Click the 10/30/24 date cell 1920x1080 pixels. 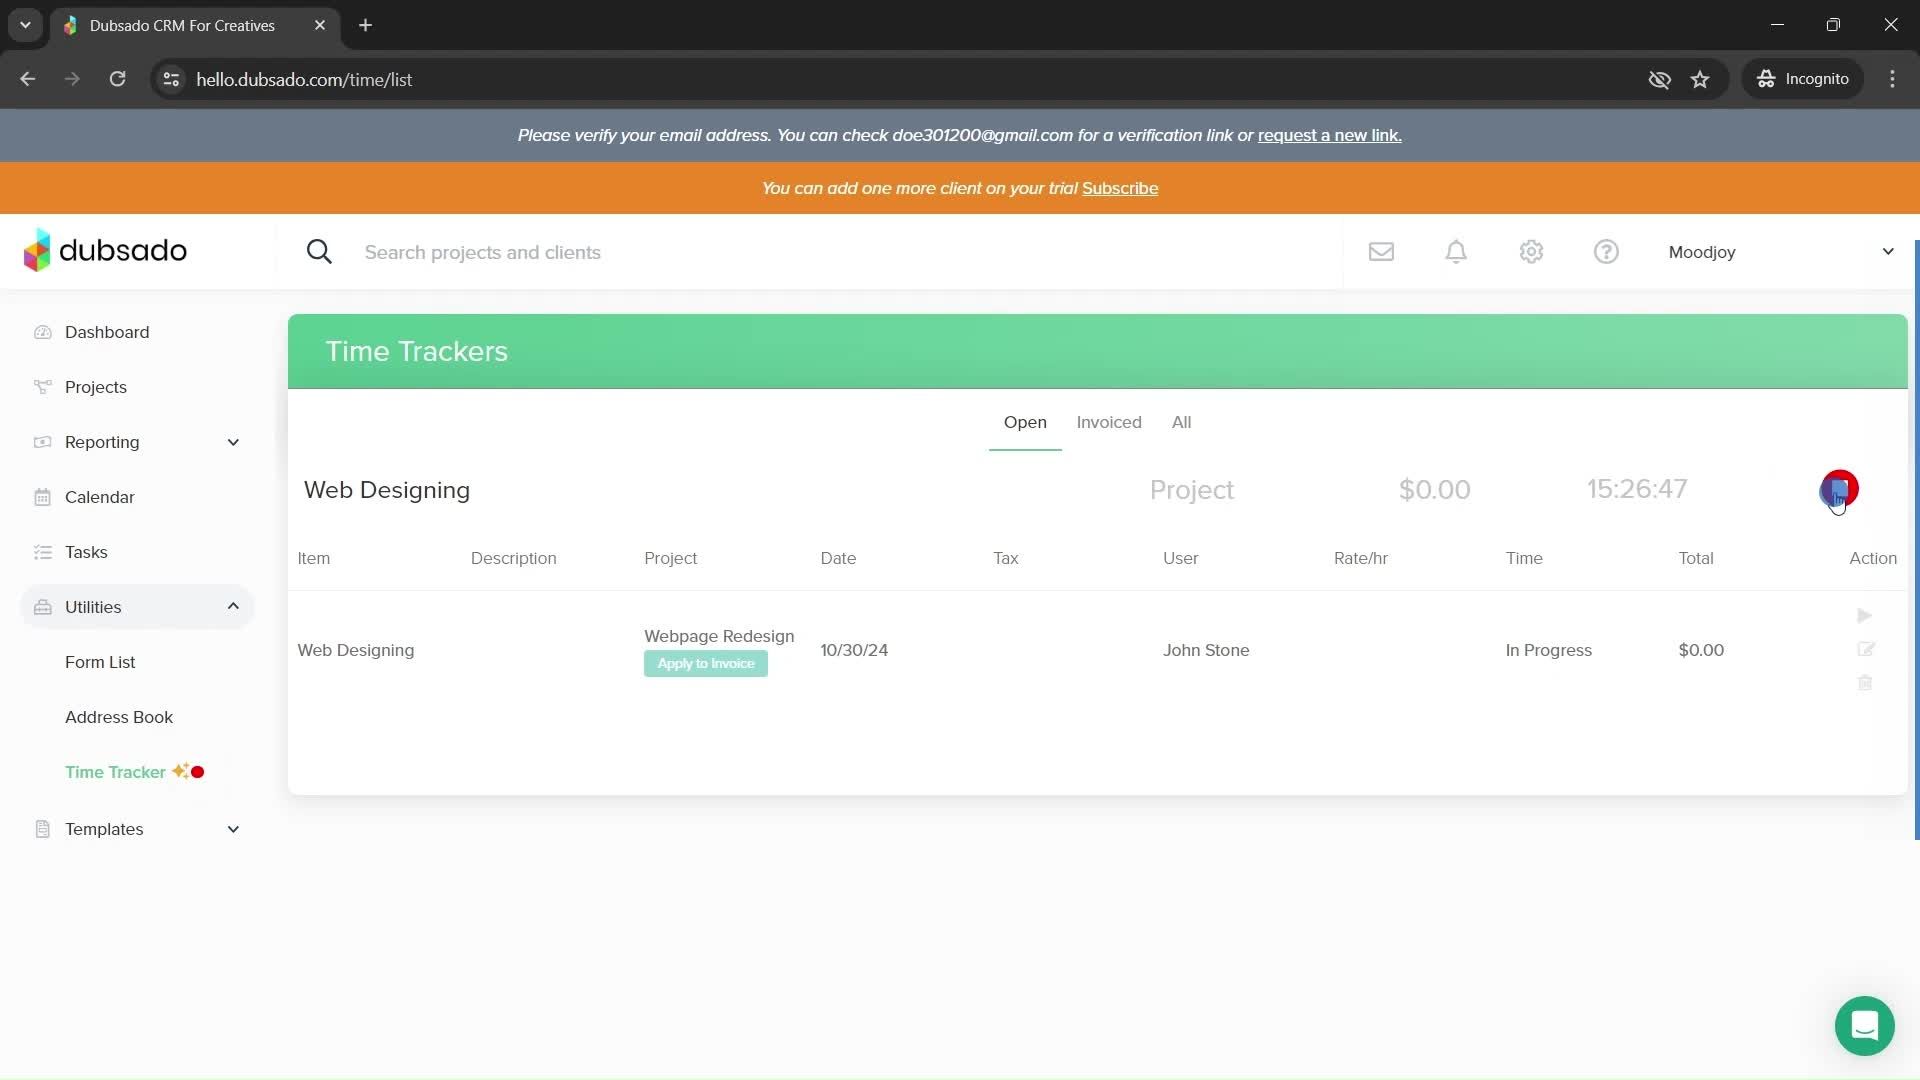coord(854,650)
